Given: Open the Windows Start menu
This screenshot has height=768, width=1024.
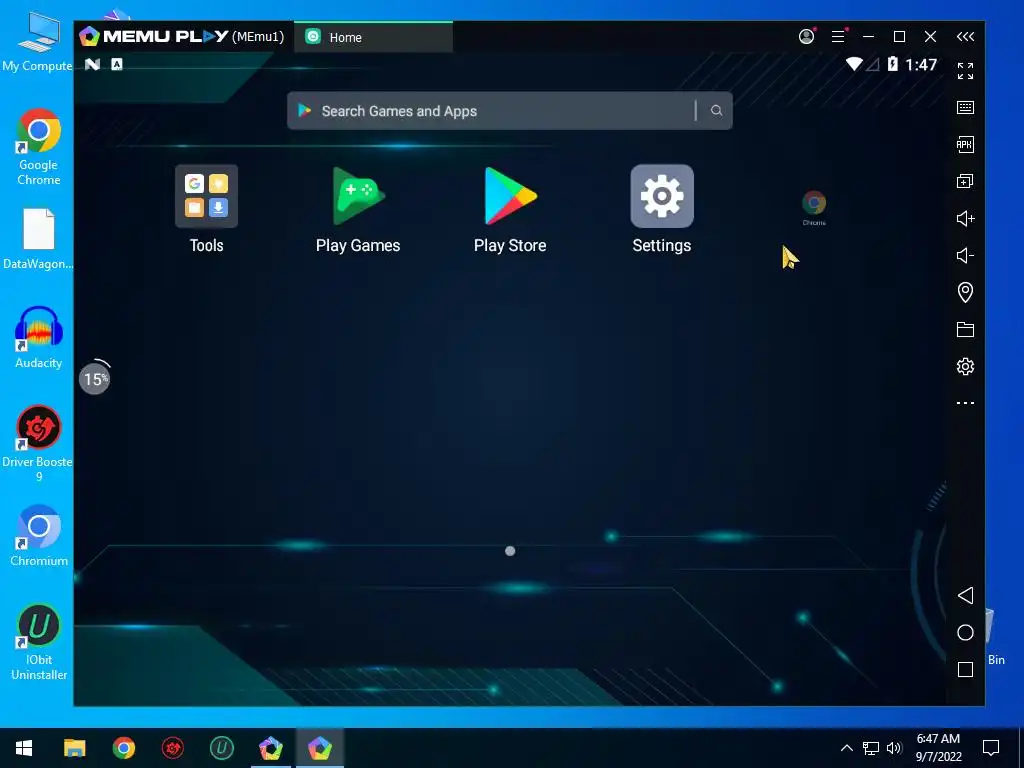Looking at the screenshot, I should tap(24, 748).
